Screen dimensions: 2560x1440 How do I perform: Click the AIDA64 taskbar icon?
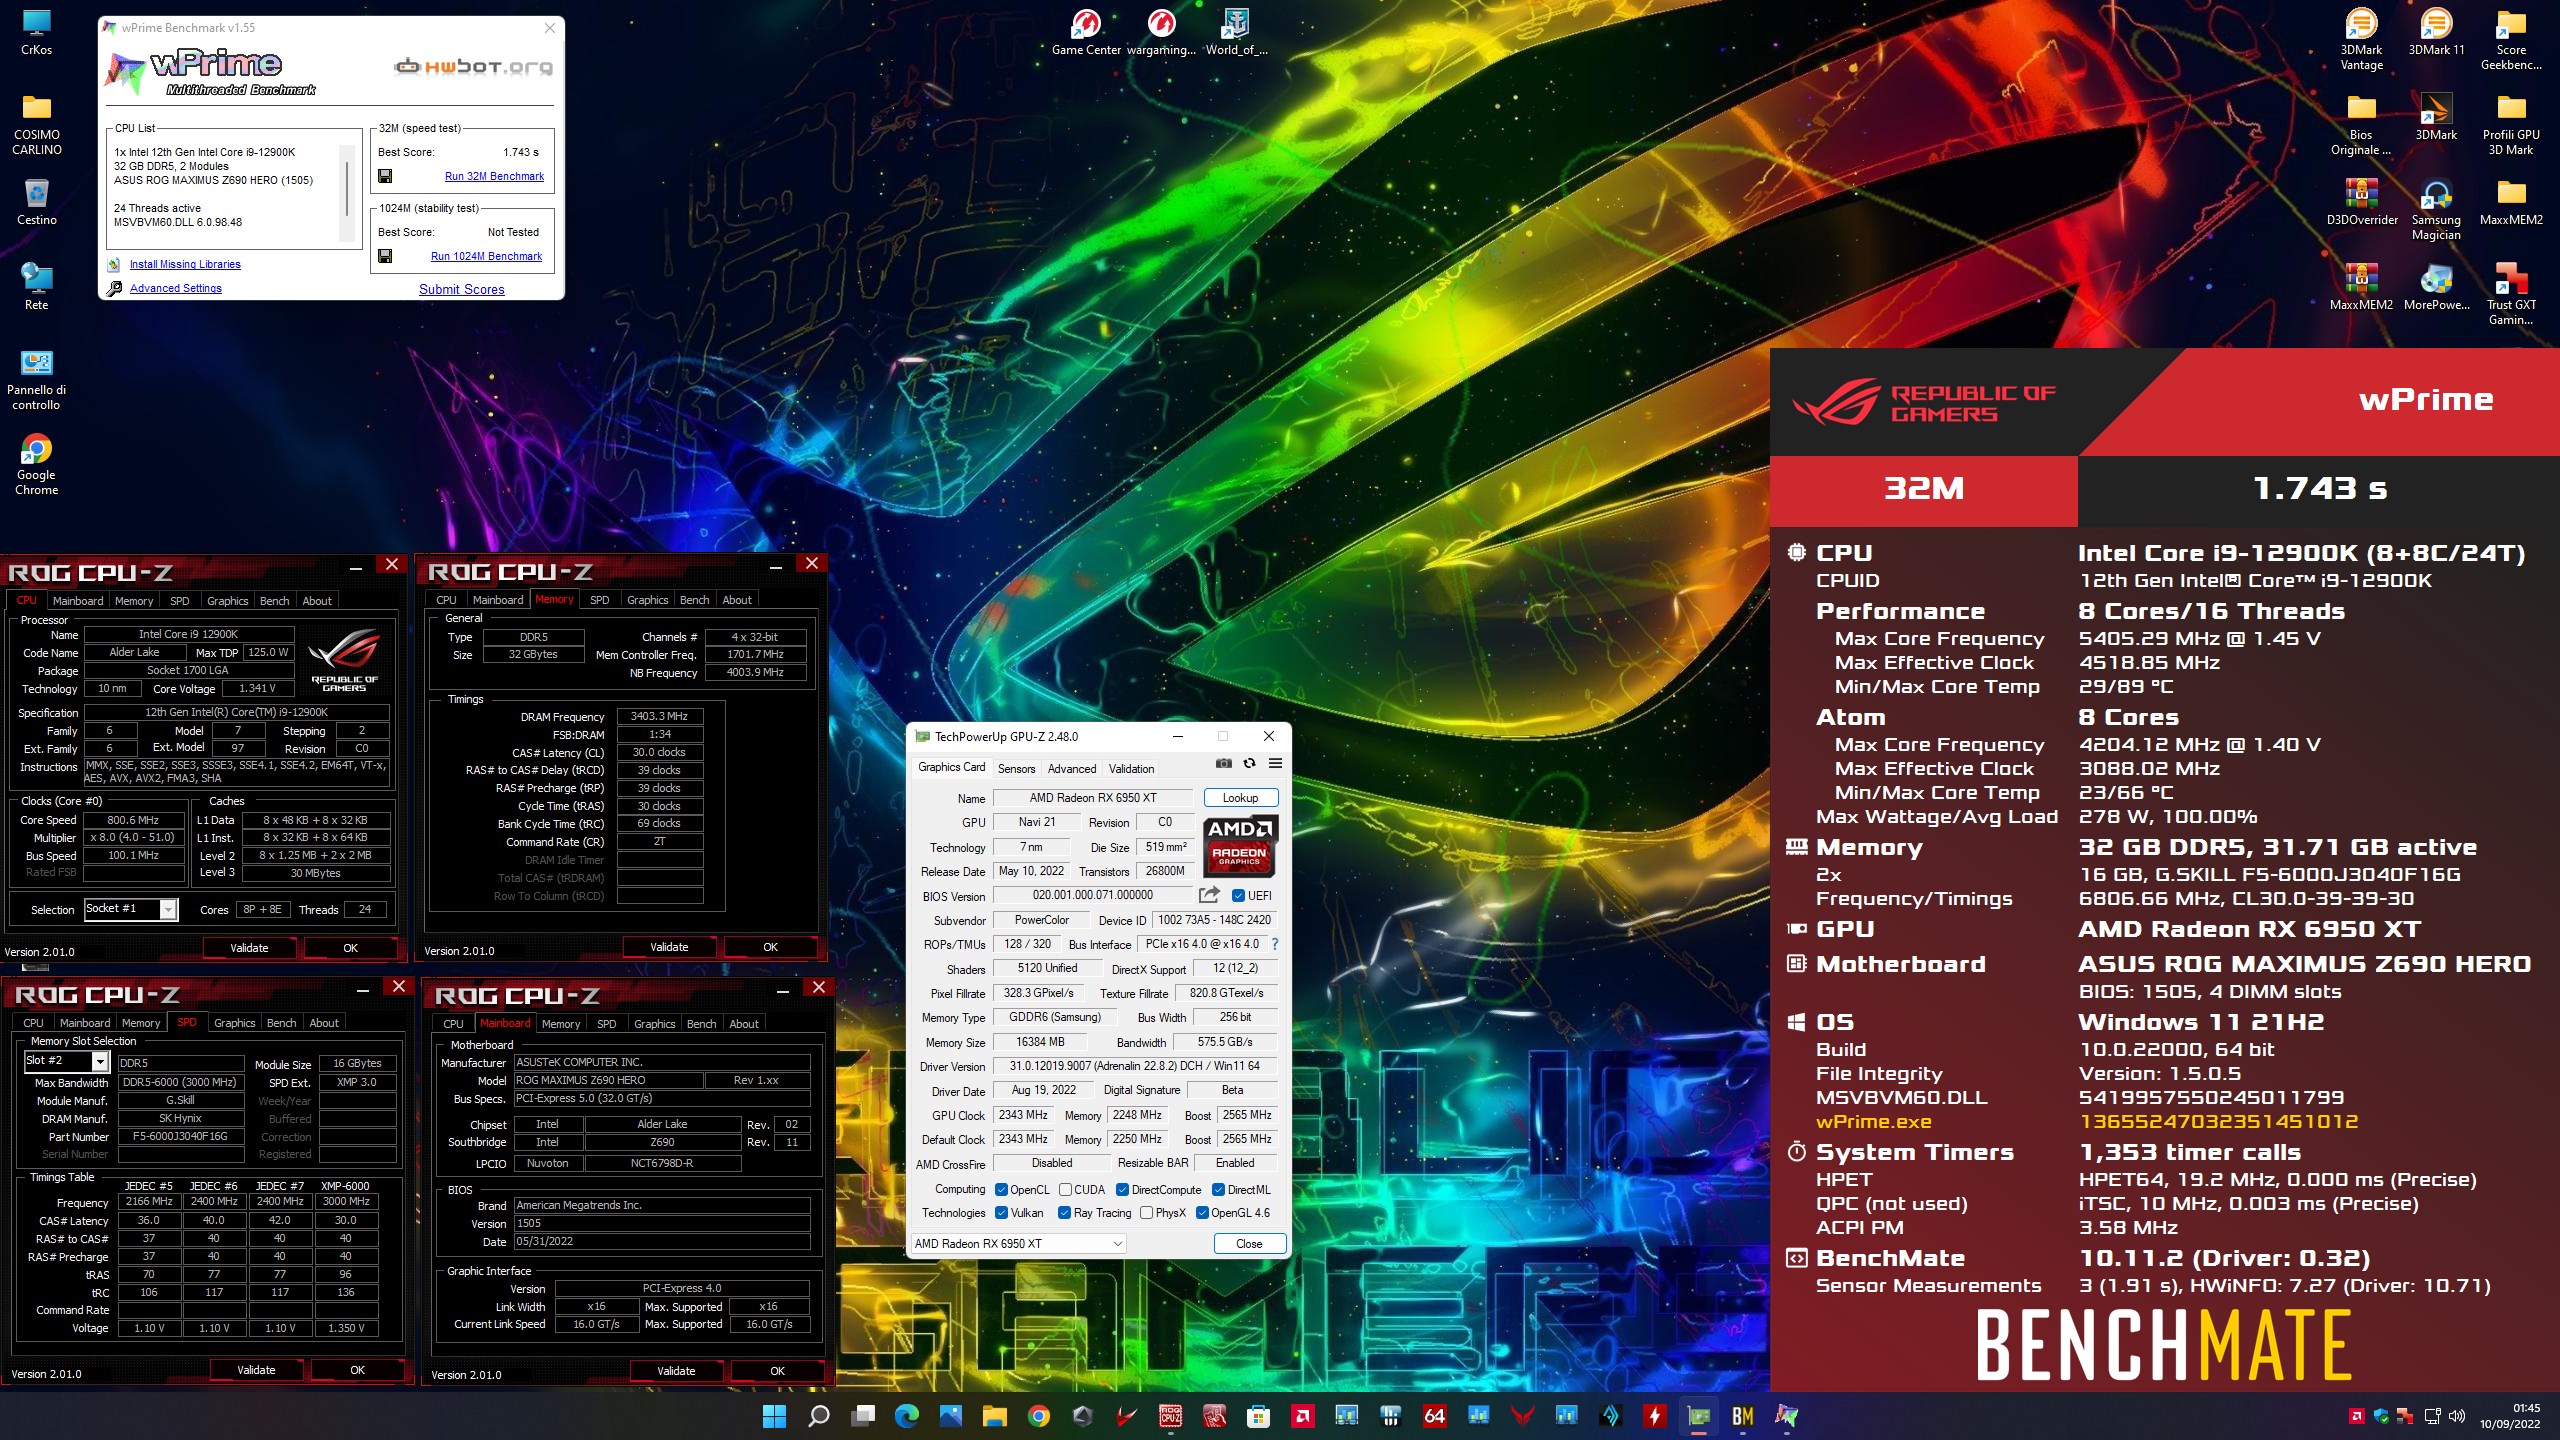(x=1435, y=1416)
